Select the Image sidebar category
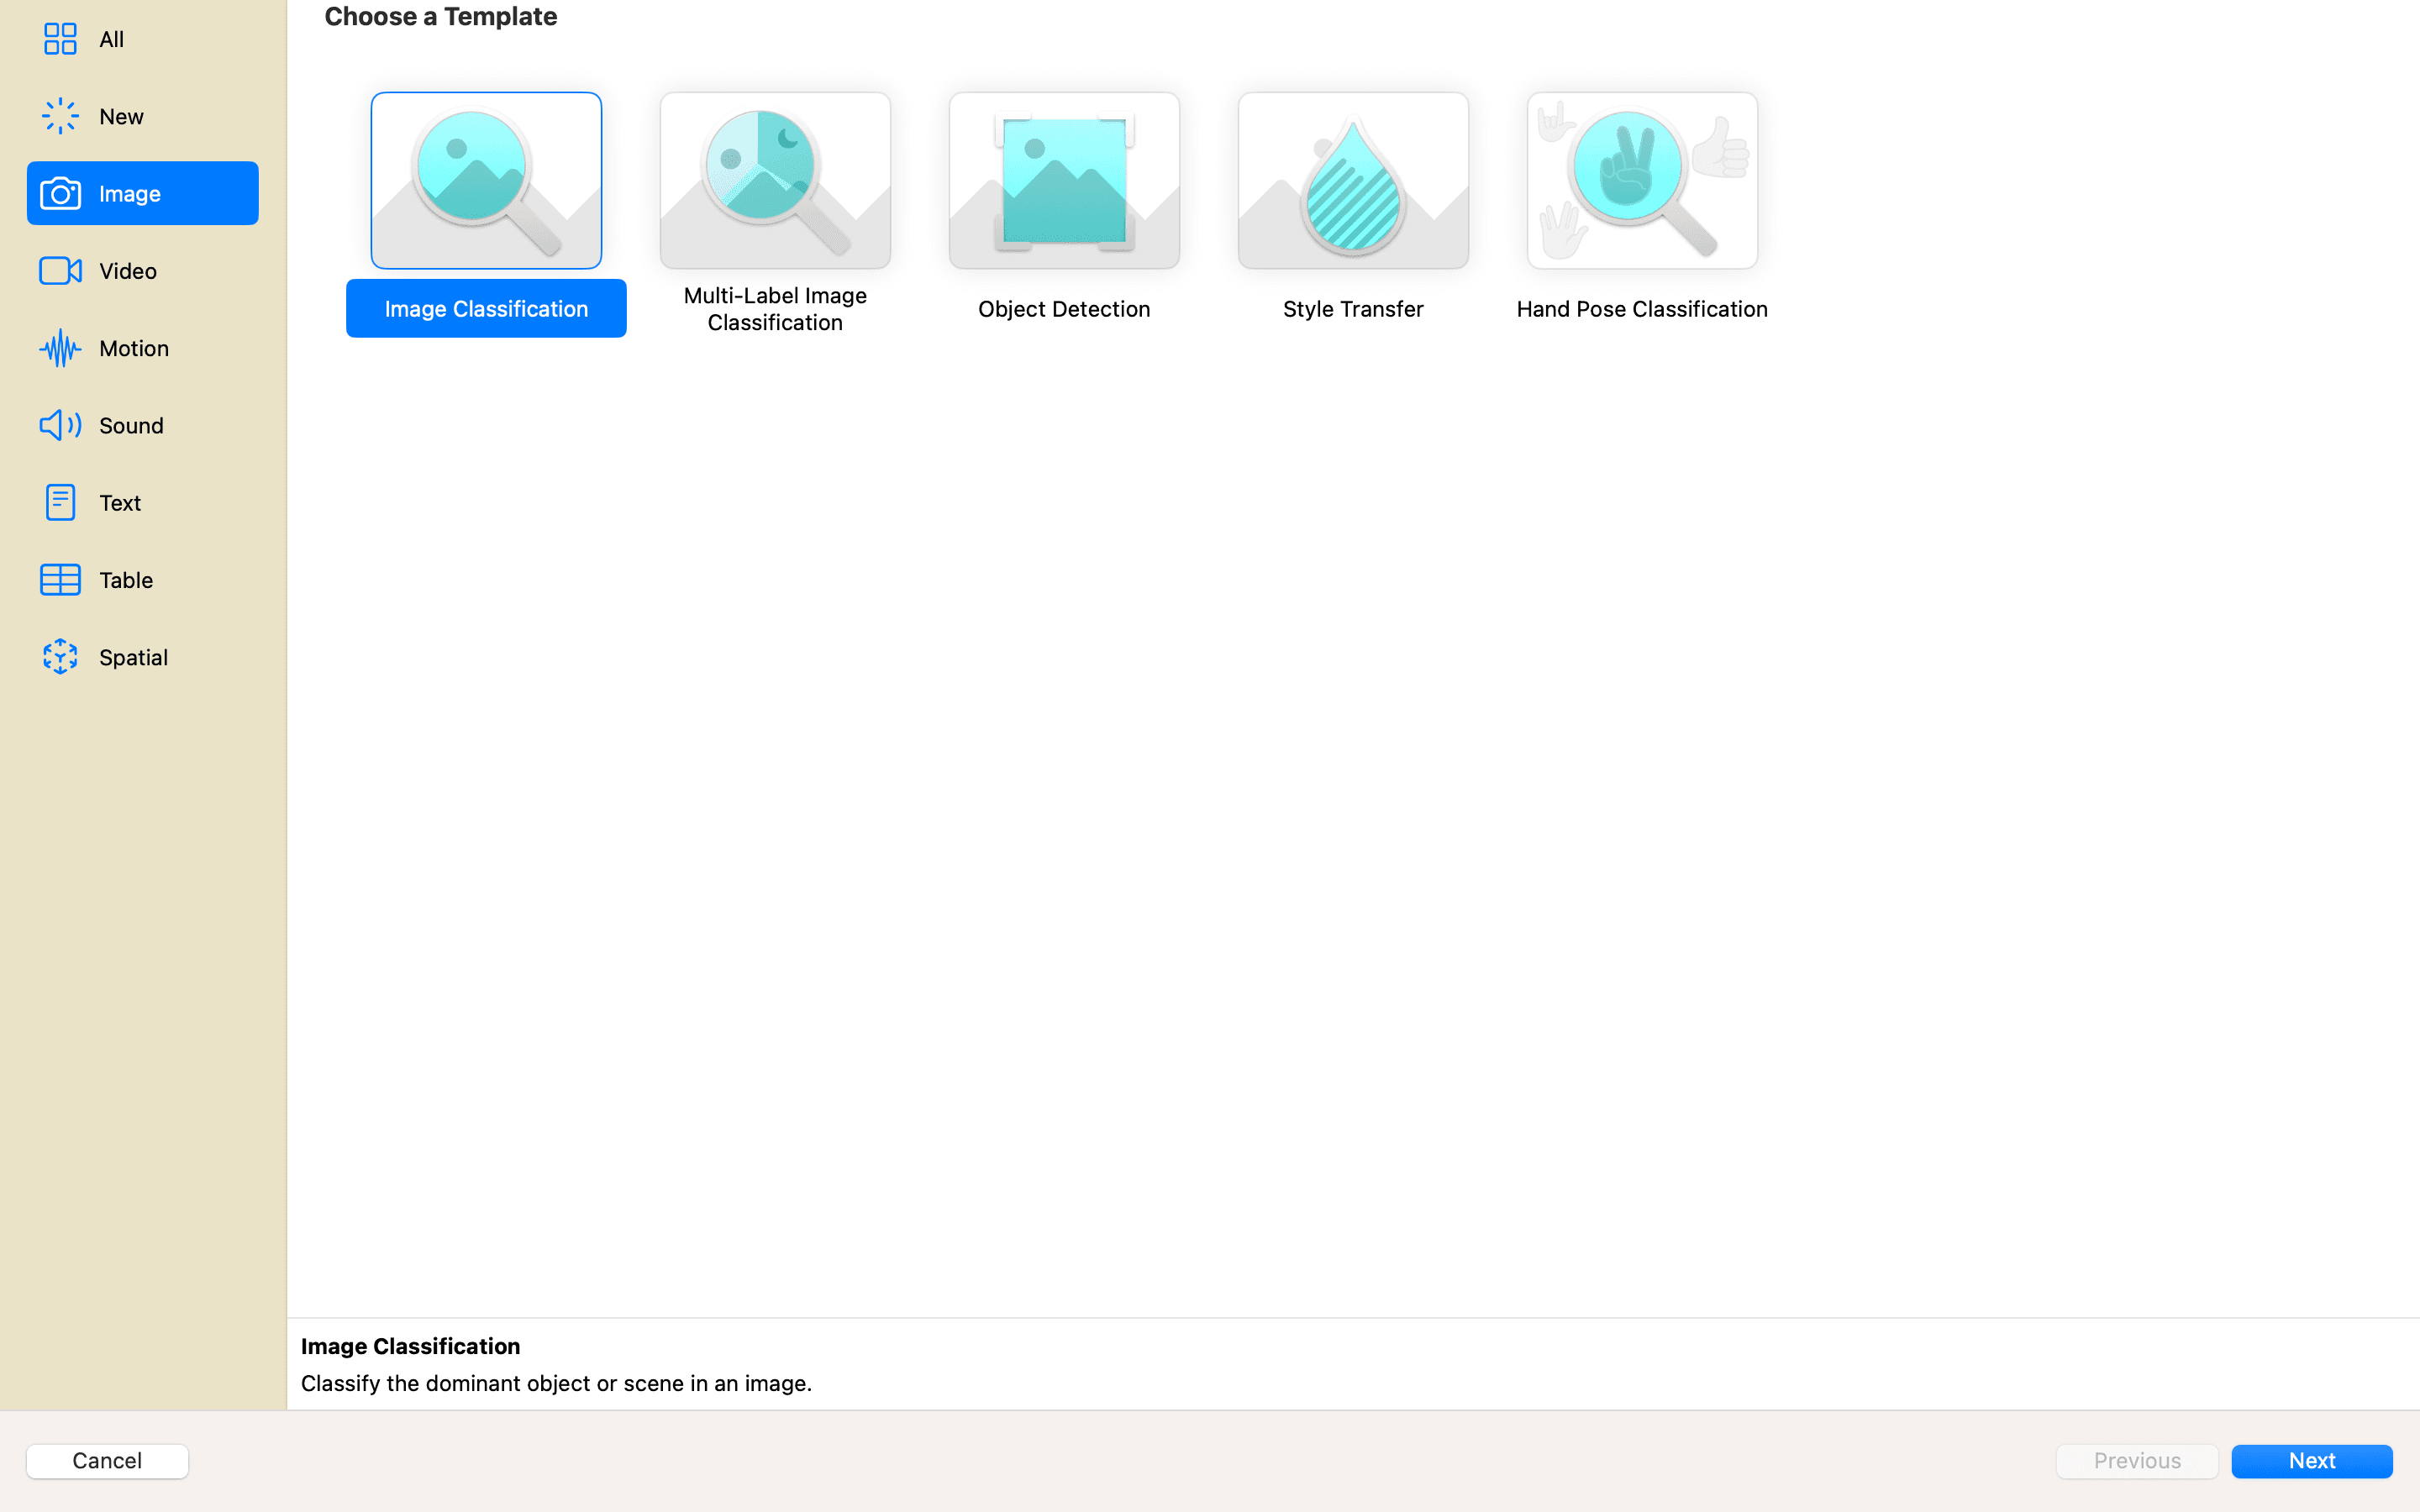 143,193
